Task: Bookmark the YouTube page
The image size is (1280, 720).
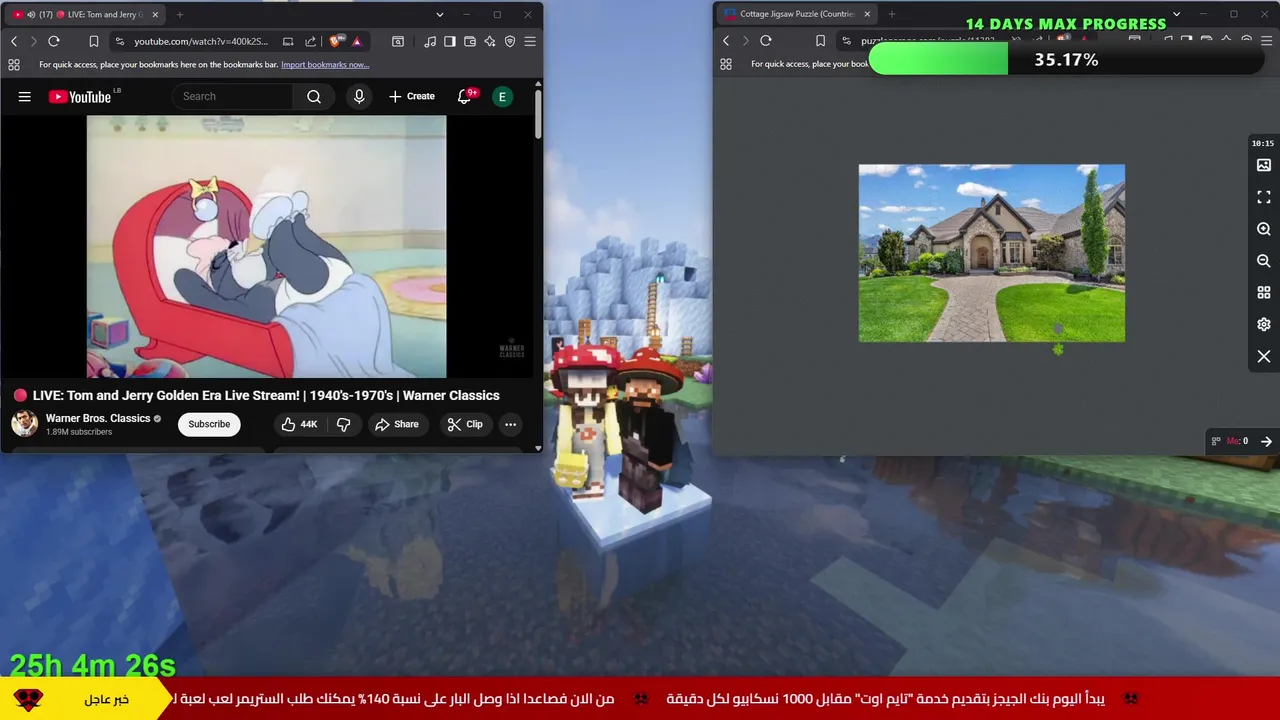Action: tap(94, 41)
